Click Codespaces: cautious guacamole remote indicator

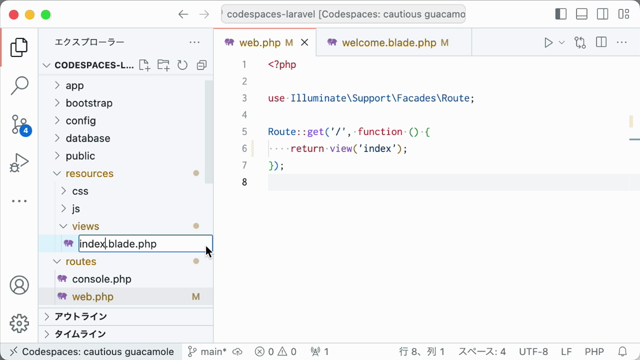tap(92, 352)
